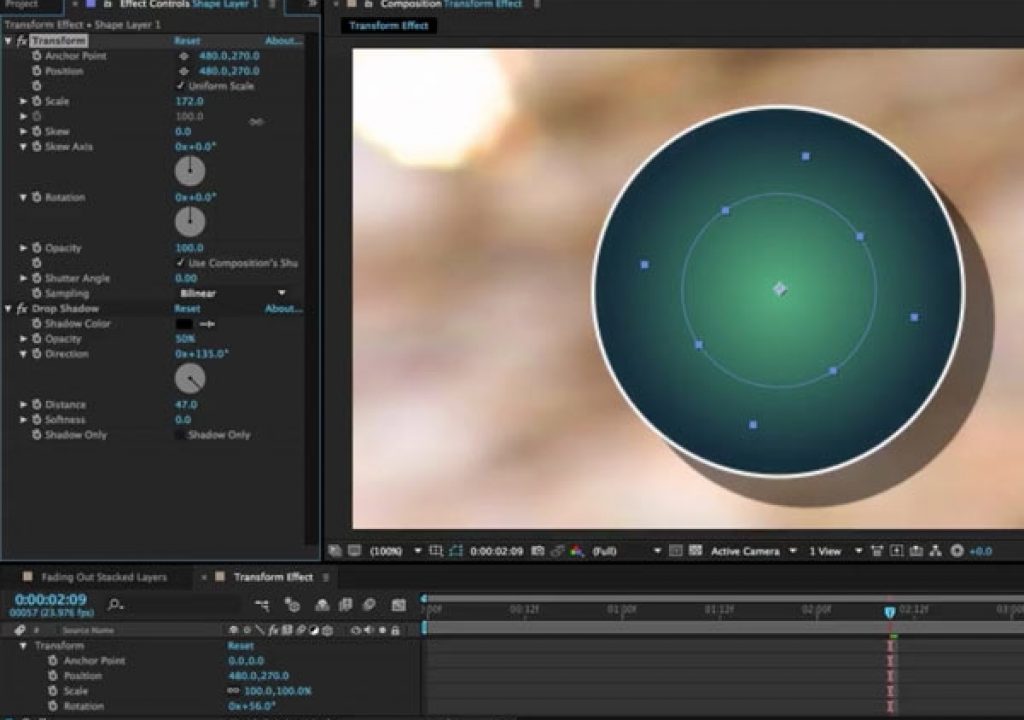This screenshot has height=720, width=1024.
Task: Click Reset for the Drop Shadow effect
Action: [x=187, y=308]
